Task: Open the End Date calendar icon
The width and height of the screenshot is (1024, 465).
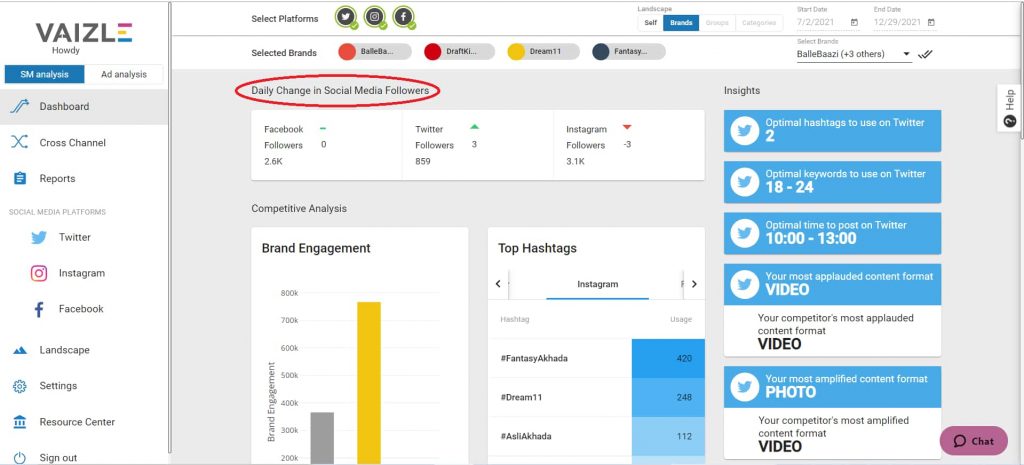Action: click(931, 22)
